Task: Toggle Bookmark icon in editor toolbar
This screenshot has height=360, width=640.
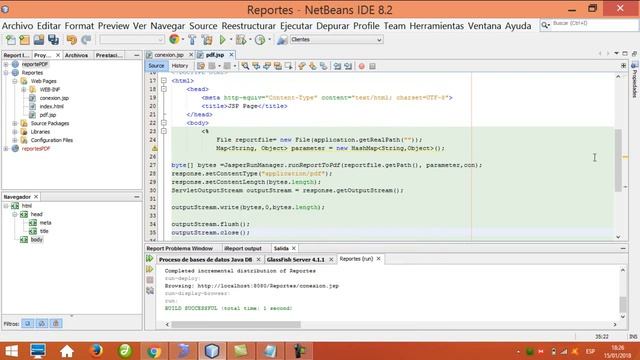Action: [x=324, y=66]
